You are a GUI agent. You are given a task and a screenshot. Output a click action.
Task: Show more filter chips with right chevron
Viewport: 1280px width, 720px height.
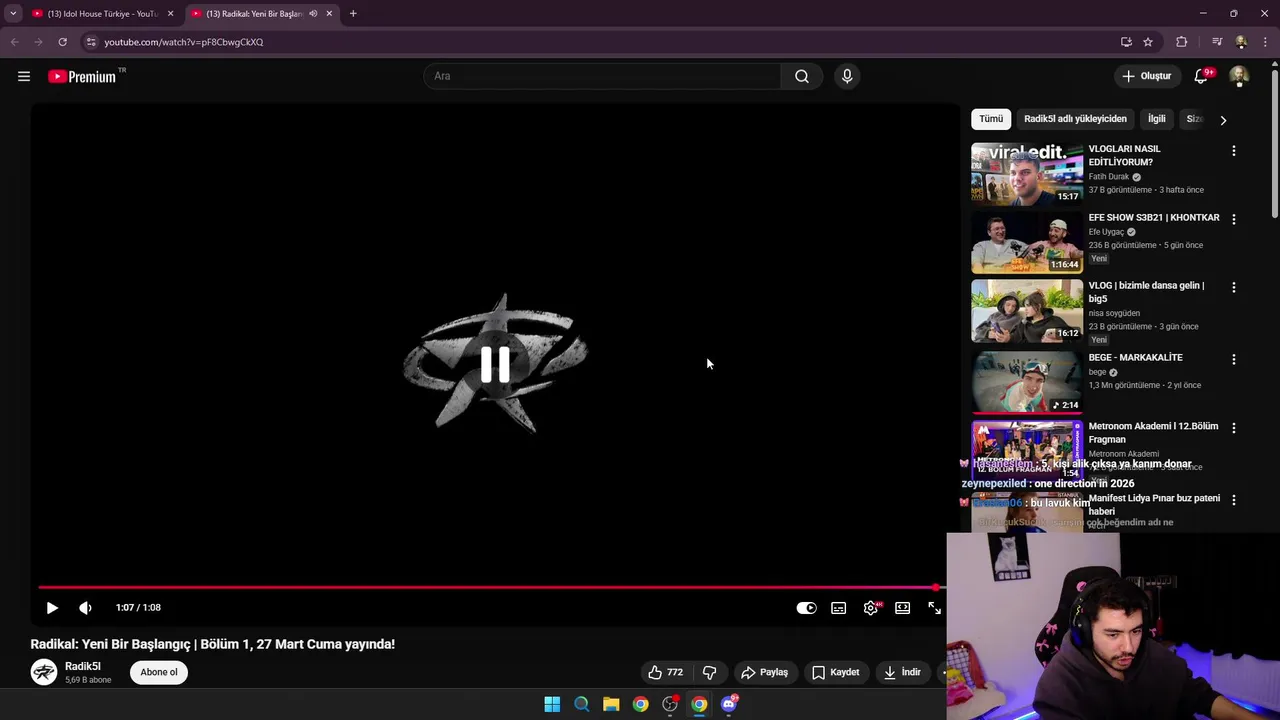point(1223,120)
